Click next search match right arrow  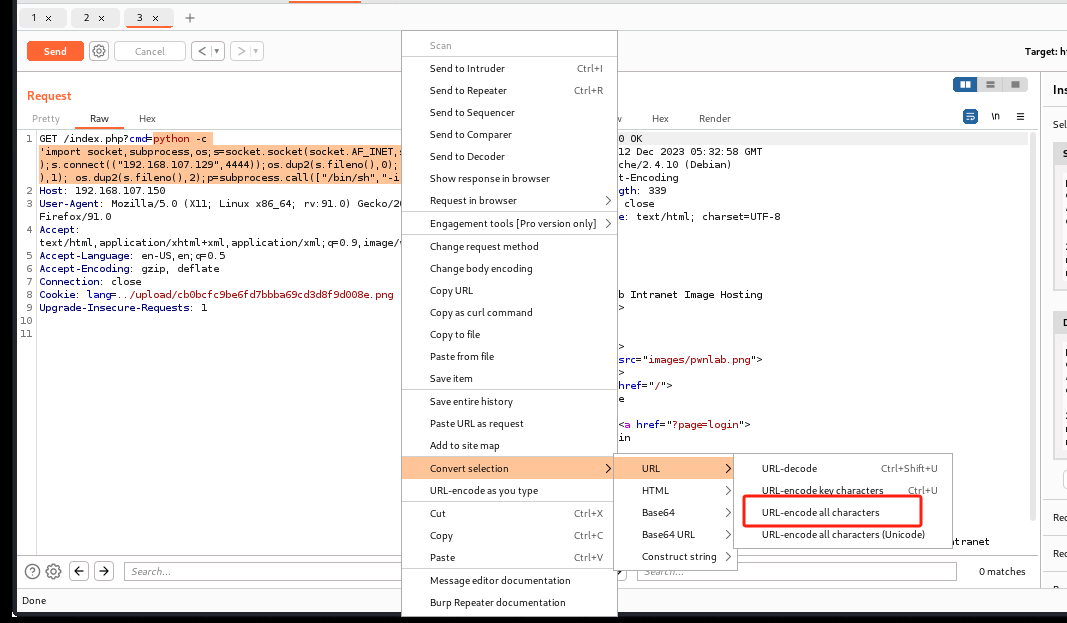coord(103,571)
